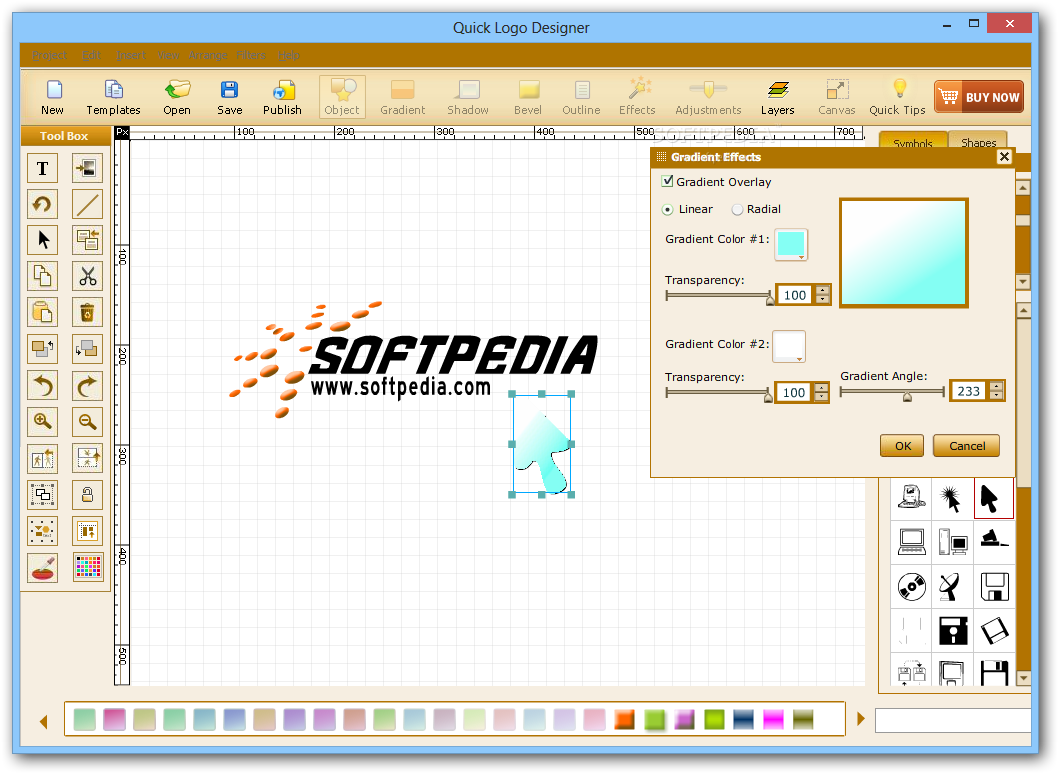Open the Project menu

(x=49, y=55)
